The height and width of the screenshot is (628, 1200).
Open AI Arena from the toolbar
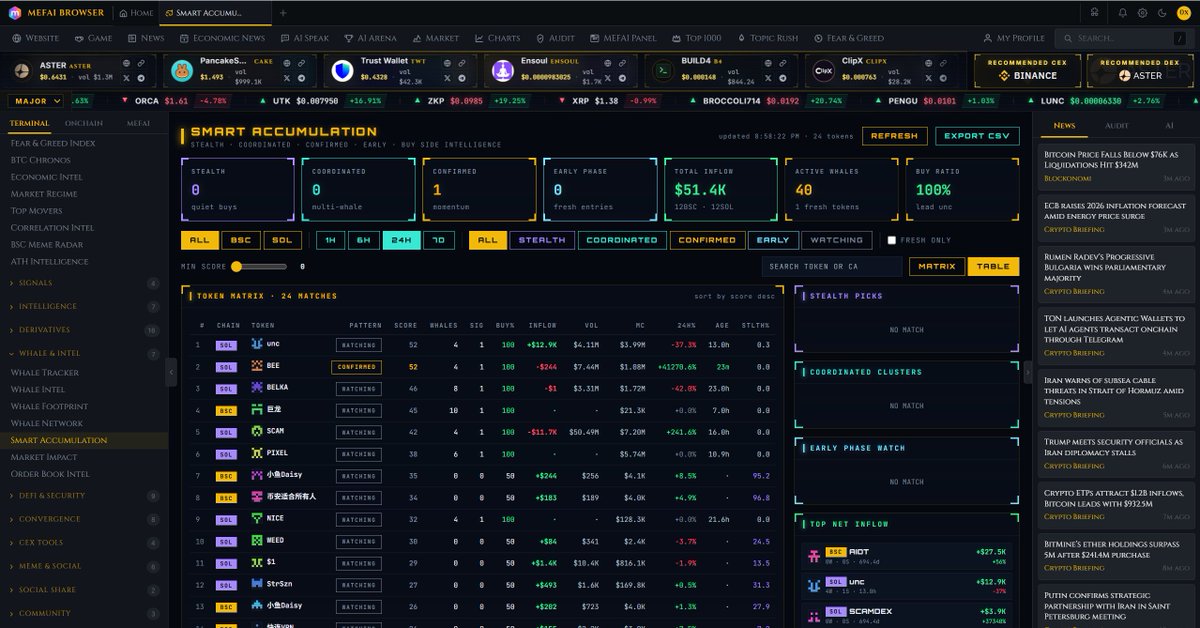click(369, 38)
